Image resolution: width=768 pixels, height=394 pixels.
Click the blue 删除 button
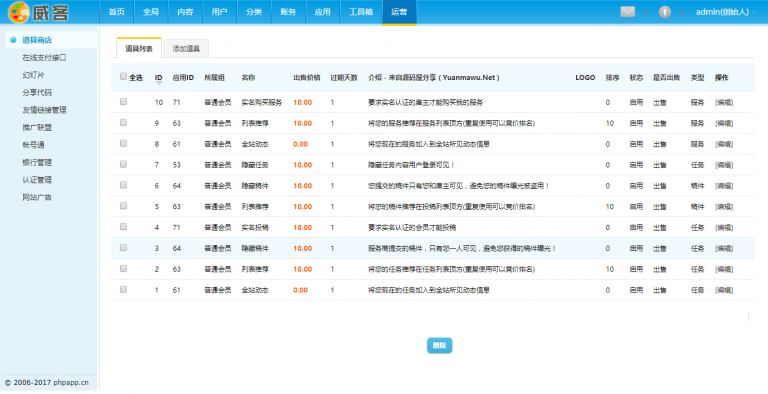tap(439, 345)
